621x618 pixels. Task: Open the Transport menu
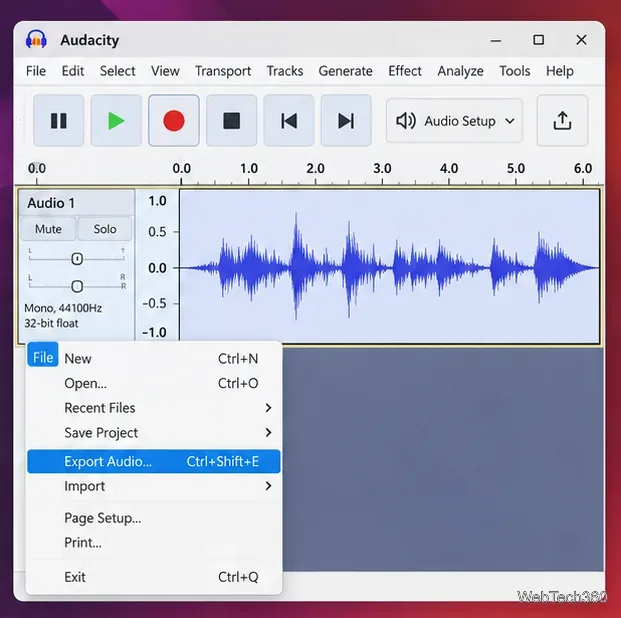click(223, 71)
